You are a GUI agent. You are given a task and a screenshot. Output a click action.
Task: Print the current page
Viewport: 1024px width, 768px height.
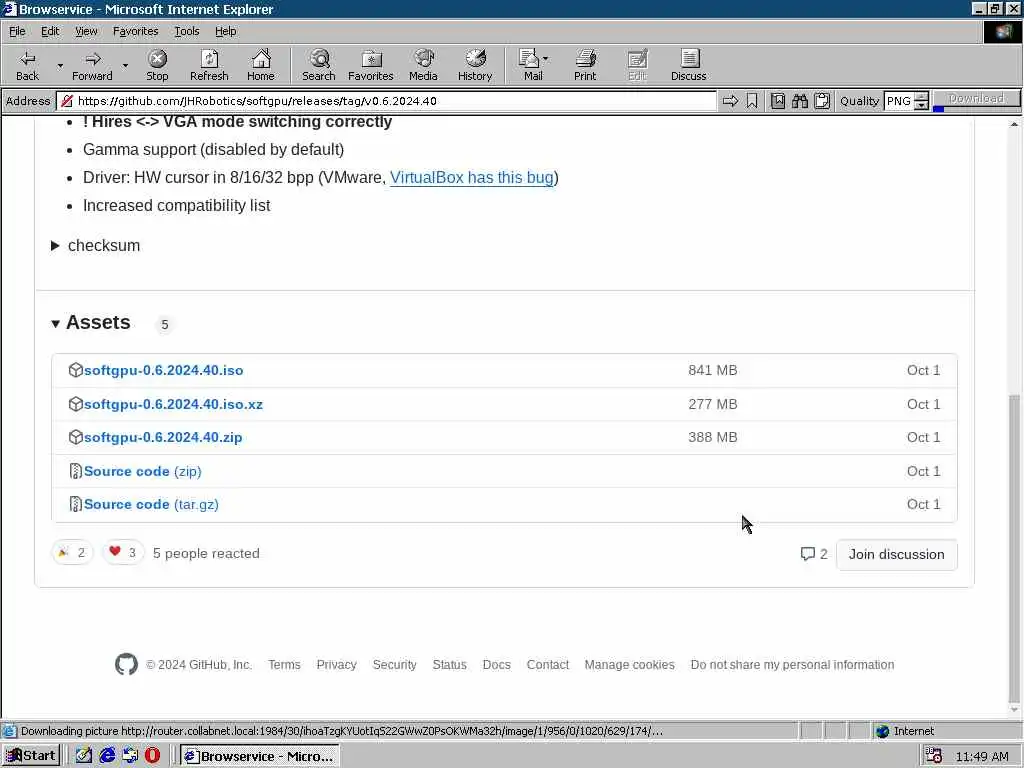(x=585, y=65)
